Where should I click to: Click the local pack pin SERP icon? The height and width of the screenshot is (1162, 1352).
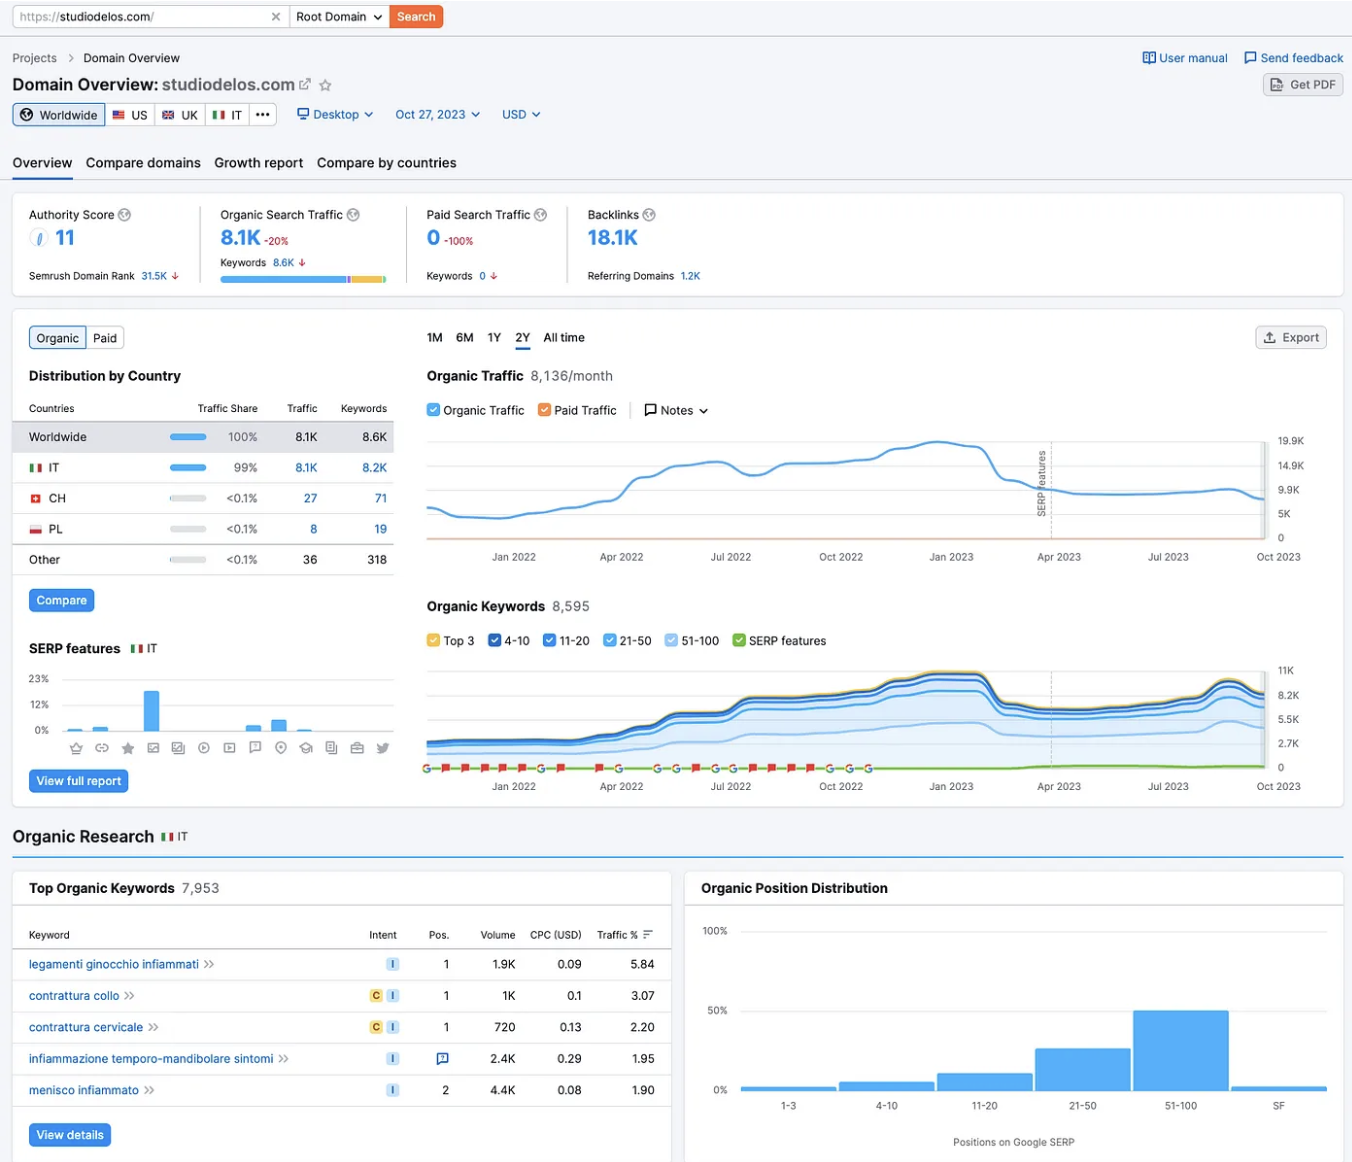pyautogui.click(x=281, y=748)
